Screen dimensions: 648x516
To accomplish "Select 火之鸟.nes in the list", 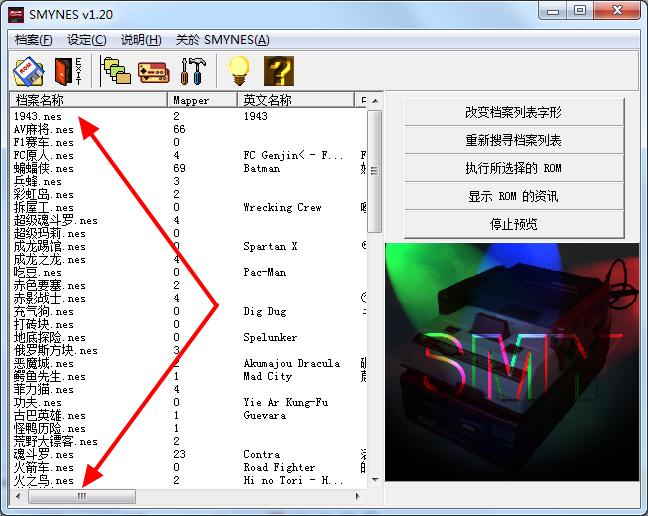I will tap(44, 480).
